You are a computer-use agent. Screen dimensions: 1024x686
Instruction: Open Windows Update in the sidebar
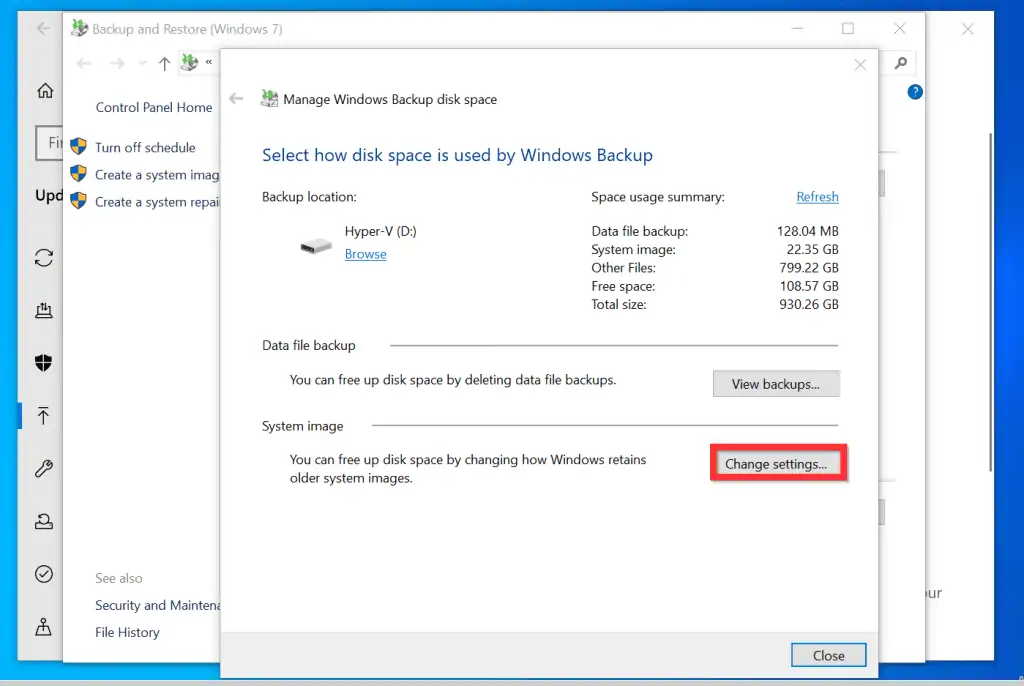(x=44, y=258)
